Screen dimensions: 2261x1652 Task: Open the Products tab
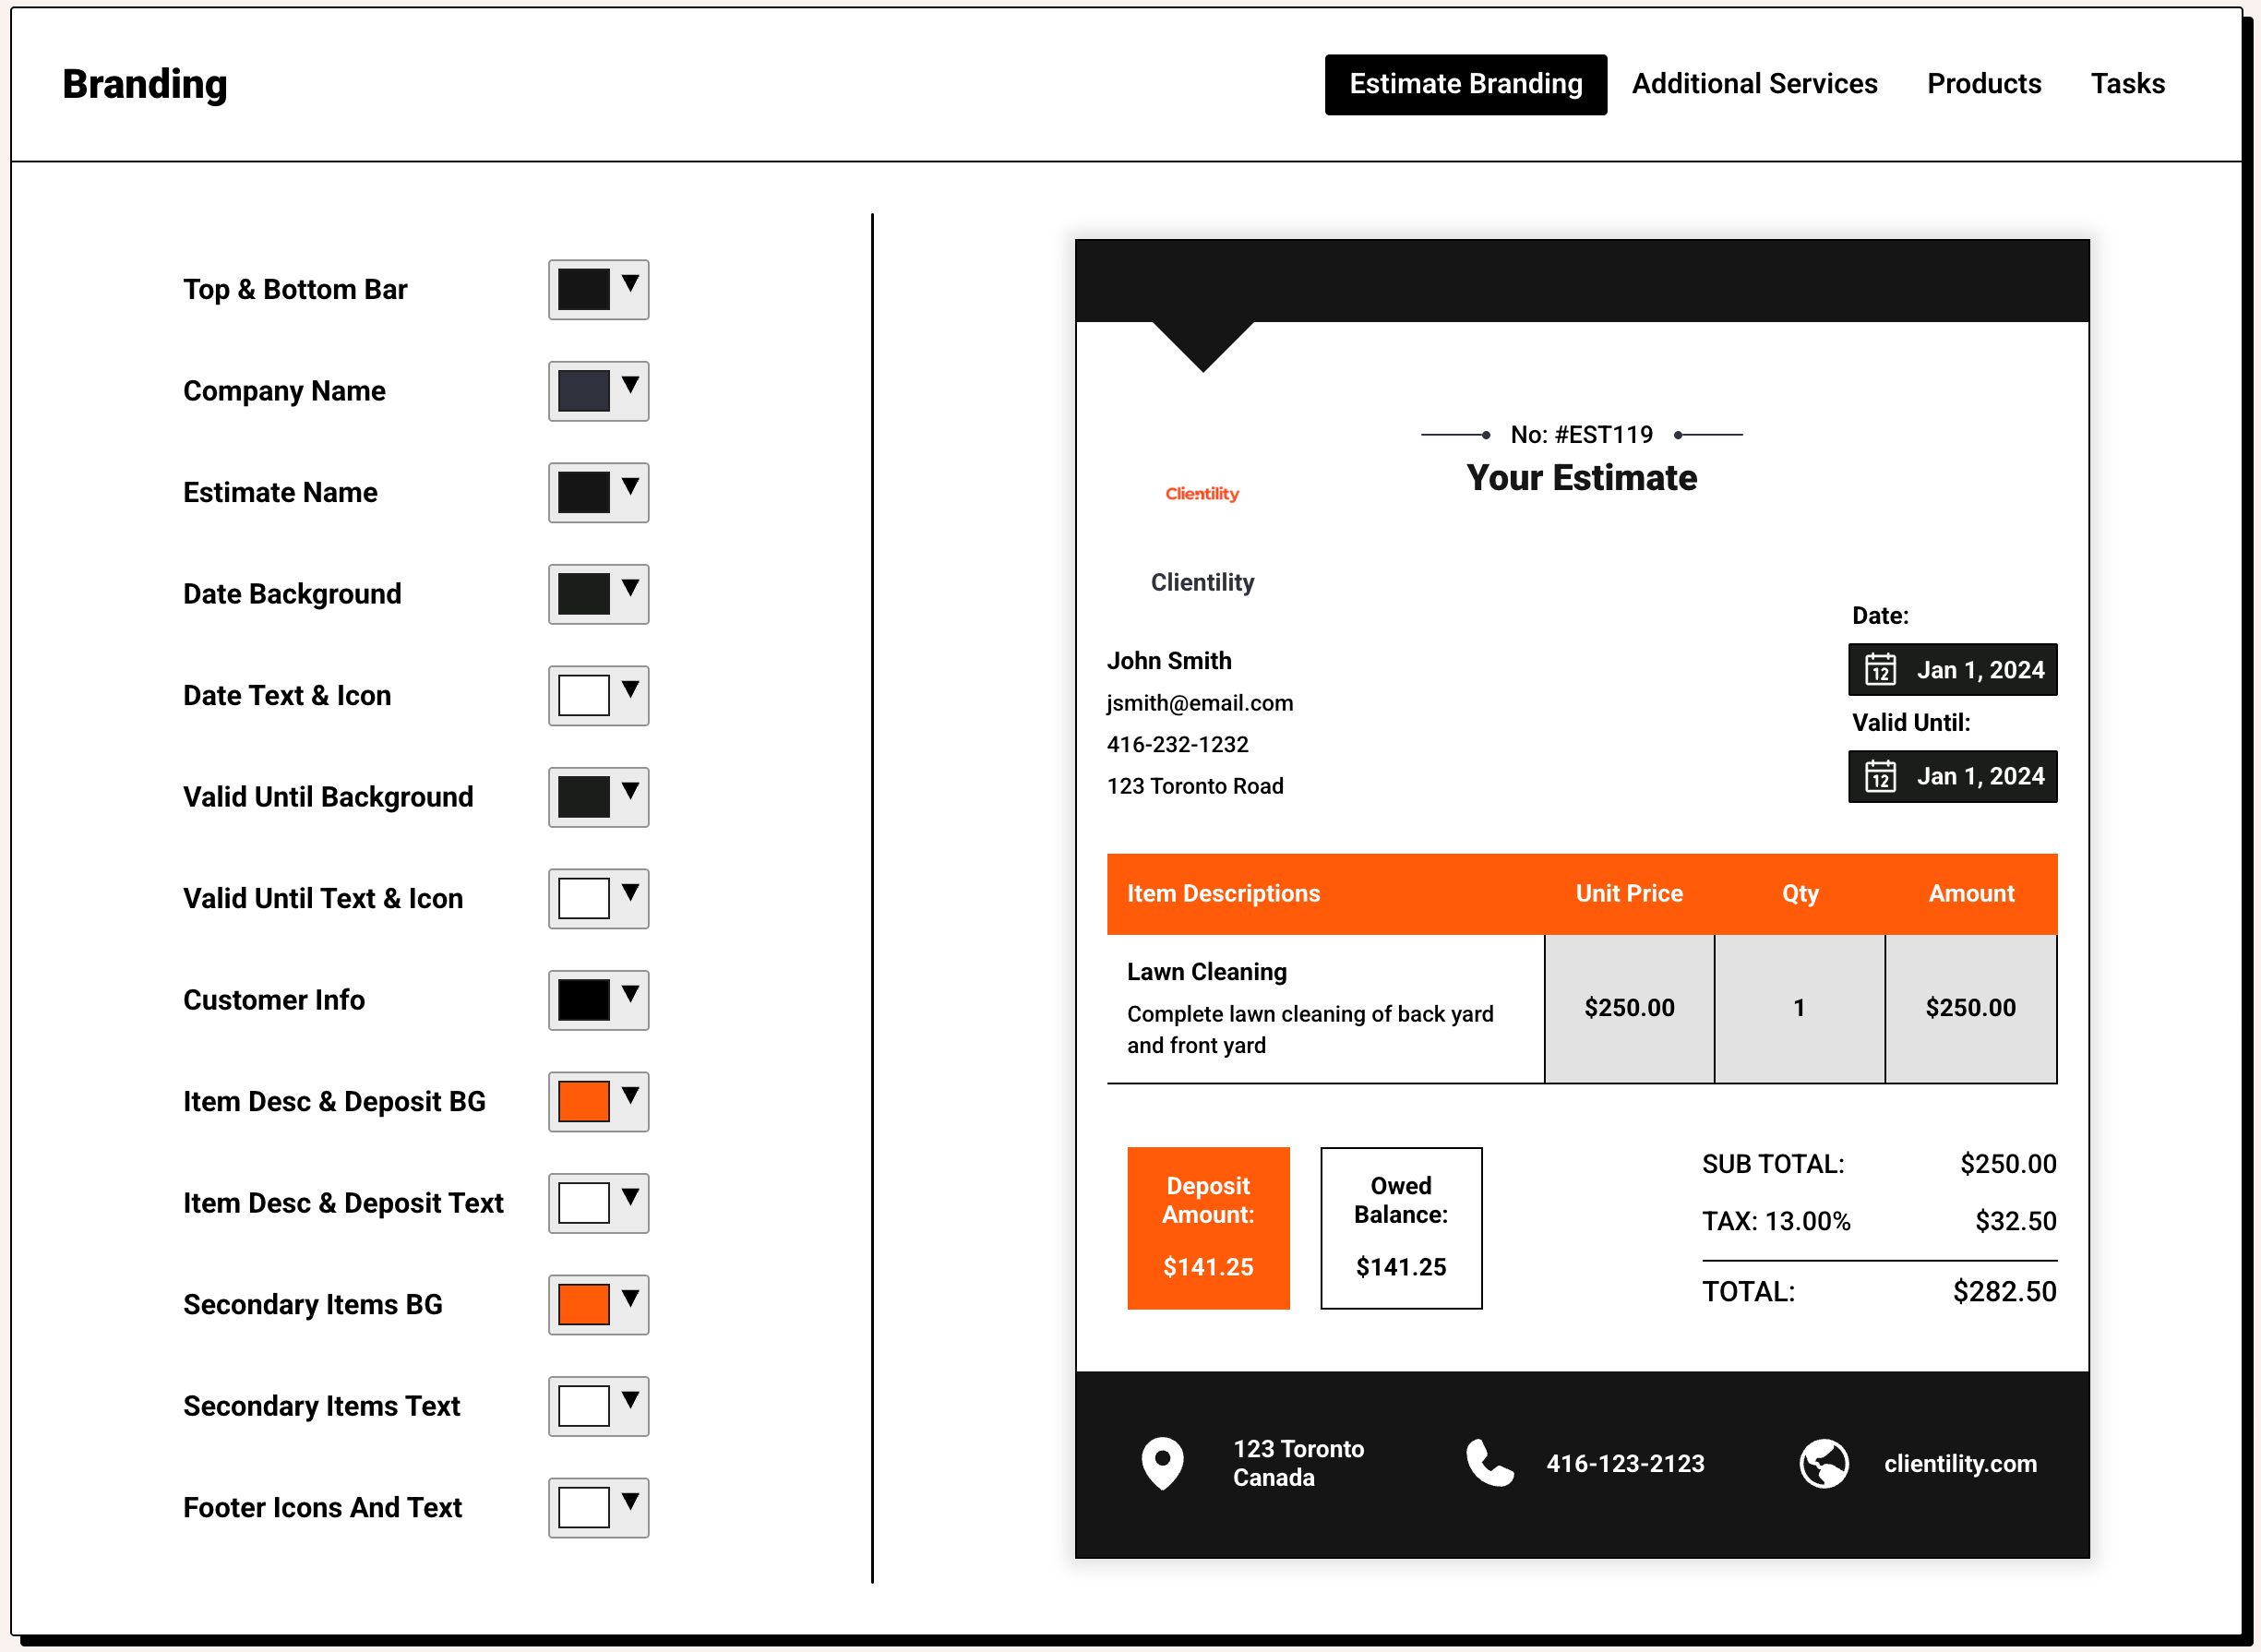1983,84
